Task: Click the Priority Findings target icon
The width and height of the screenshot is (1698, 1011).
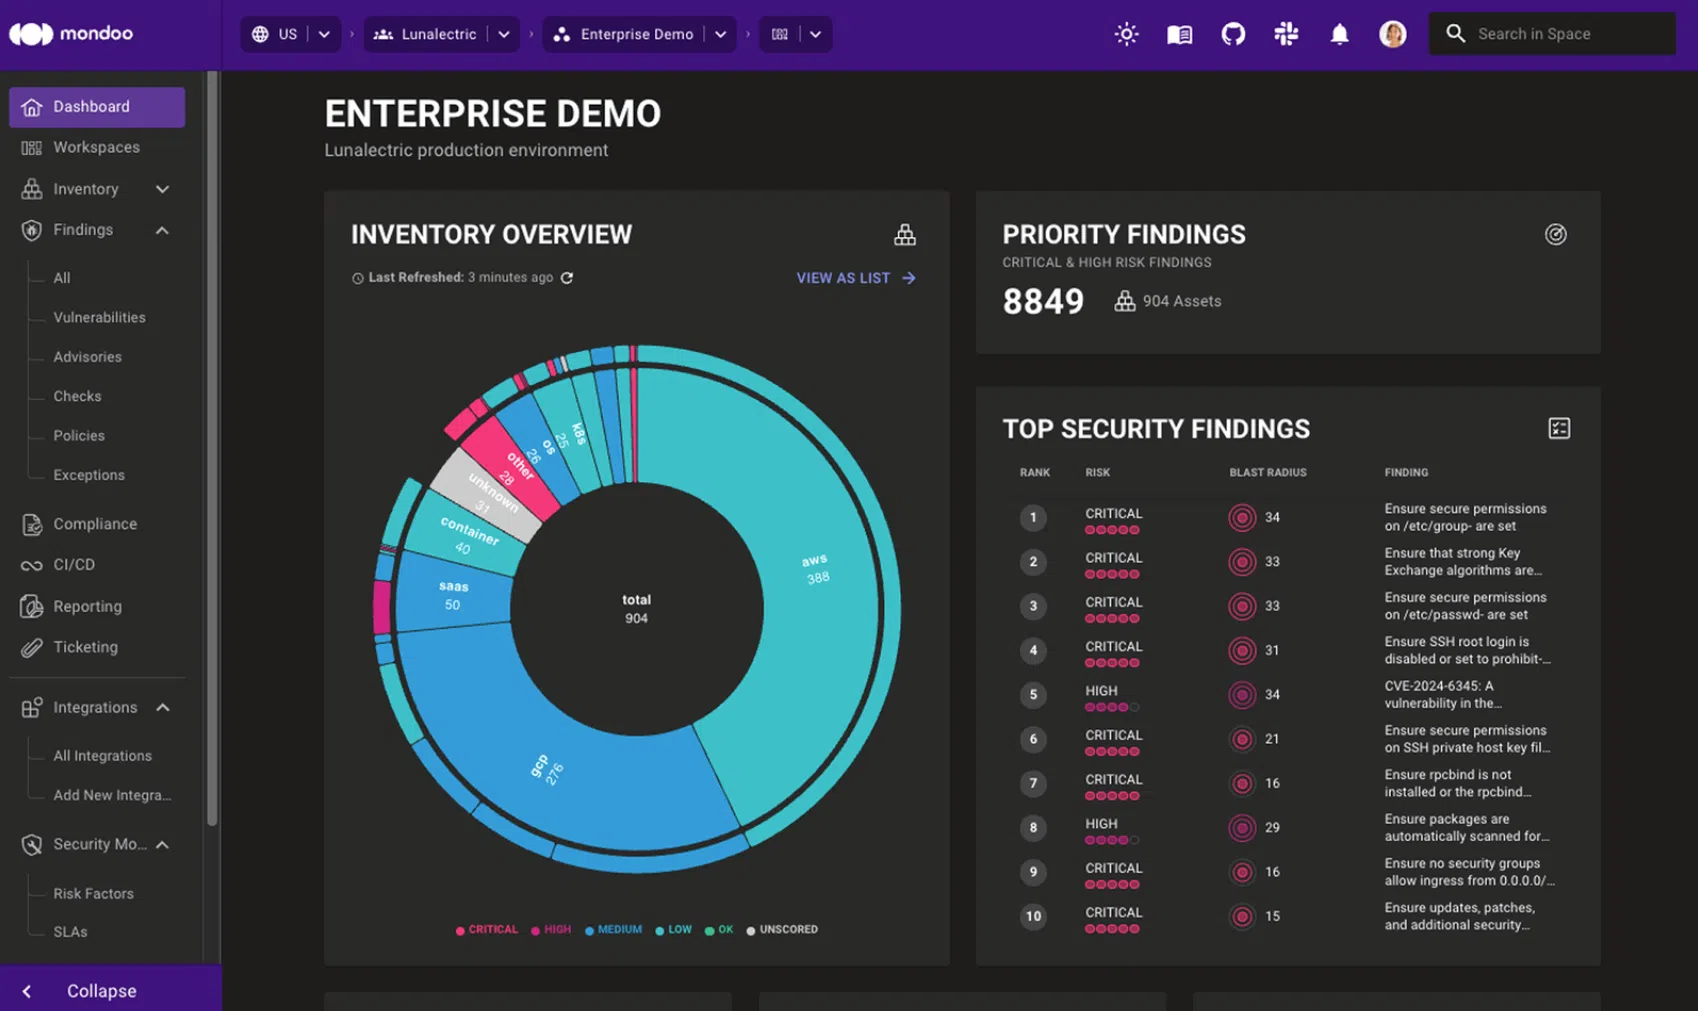Action: pyautogui.click(x=1555, y=235)
